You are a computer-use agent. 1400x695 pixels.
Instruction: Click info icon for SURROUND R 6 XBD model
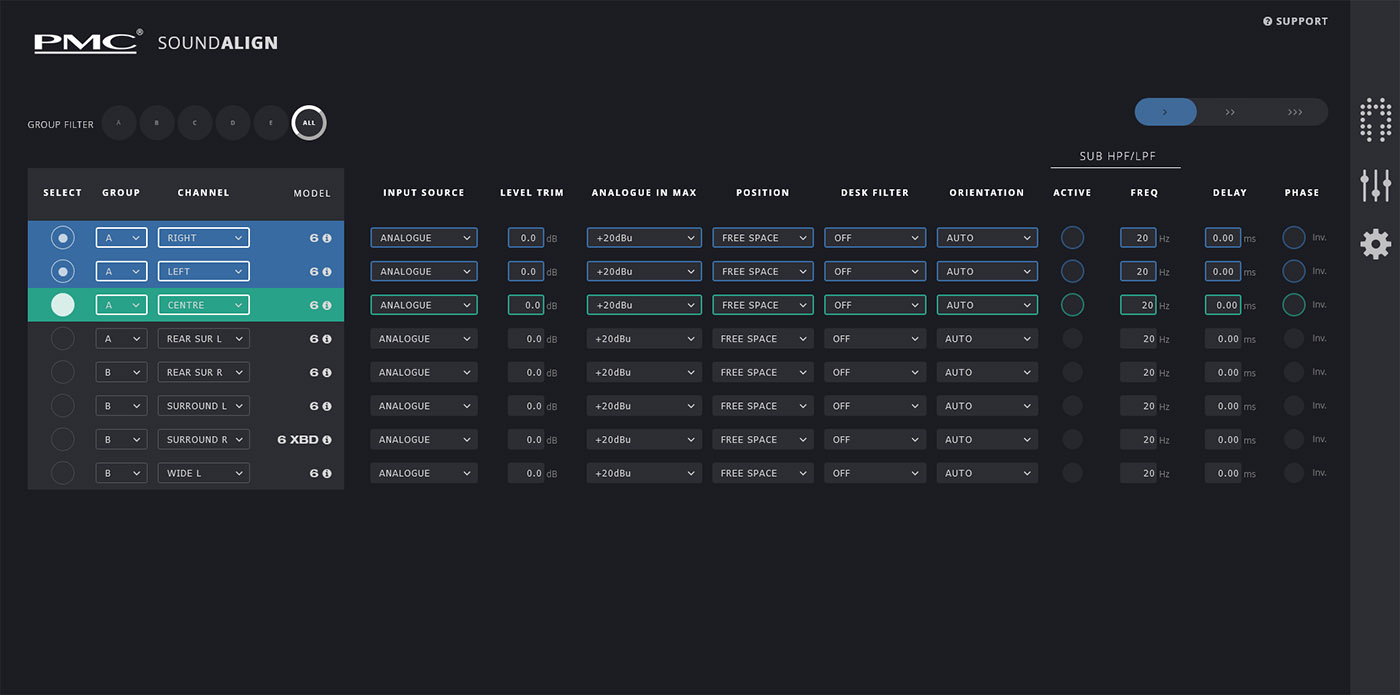click(x=327, y=440)
